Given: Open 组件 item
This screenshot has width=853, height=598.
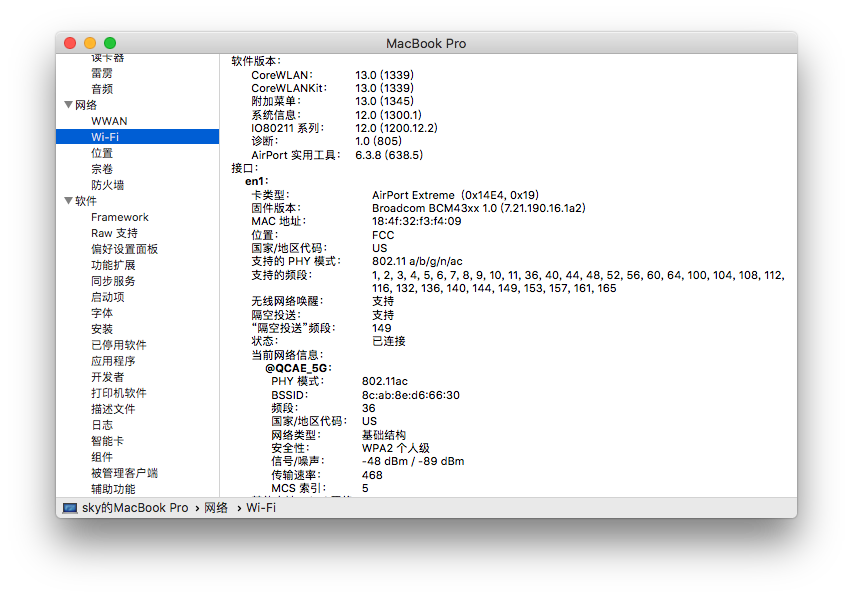Looking at the screenshot, I should [x=102, y=457].
